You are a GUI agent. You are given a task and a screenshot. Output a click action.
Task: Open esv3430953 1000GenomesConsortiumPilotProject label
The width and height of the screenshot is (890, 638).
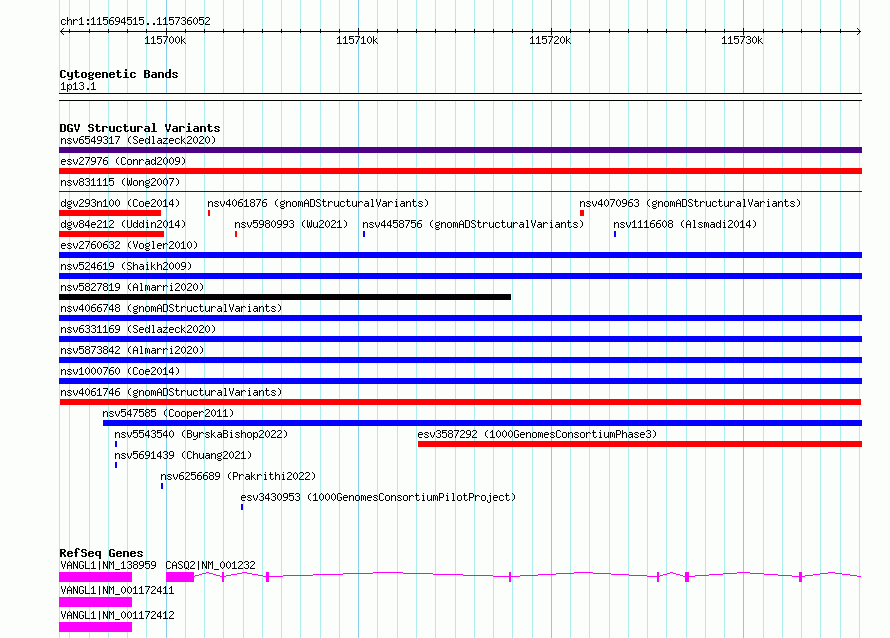pos(378,497)
